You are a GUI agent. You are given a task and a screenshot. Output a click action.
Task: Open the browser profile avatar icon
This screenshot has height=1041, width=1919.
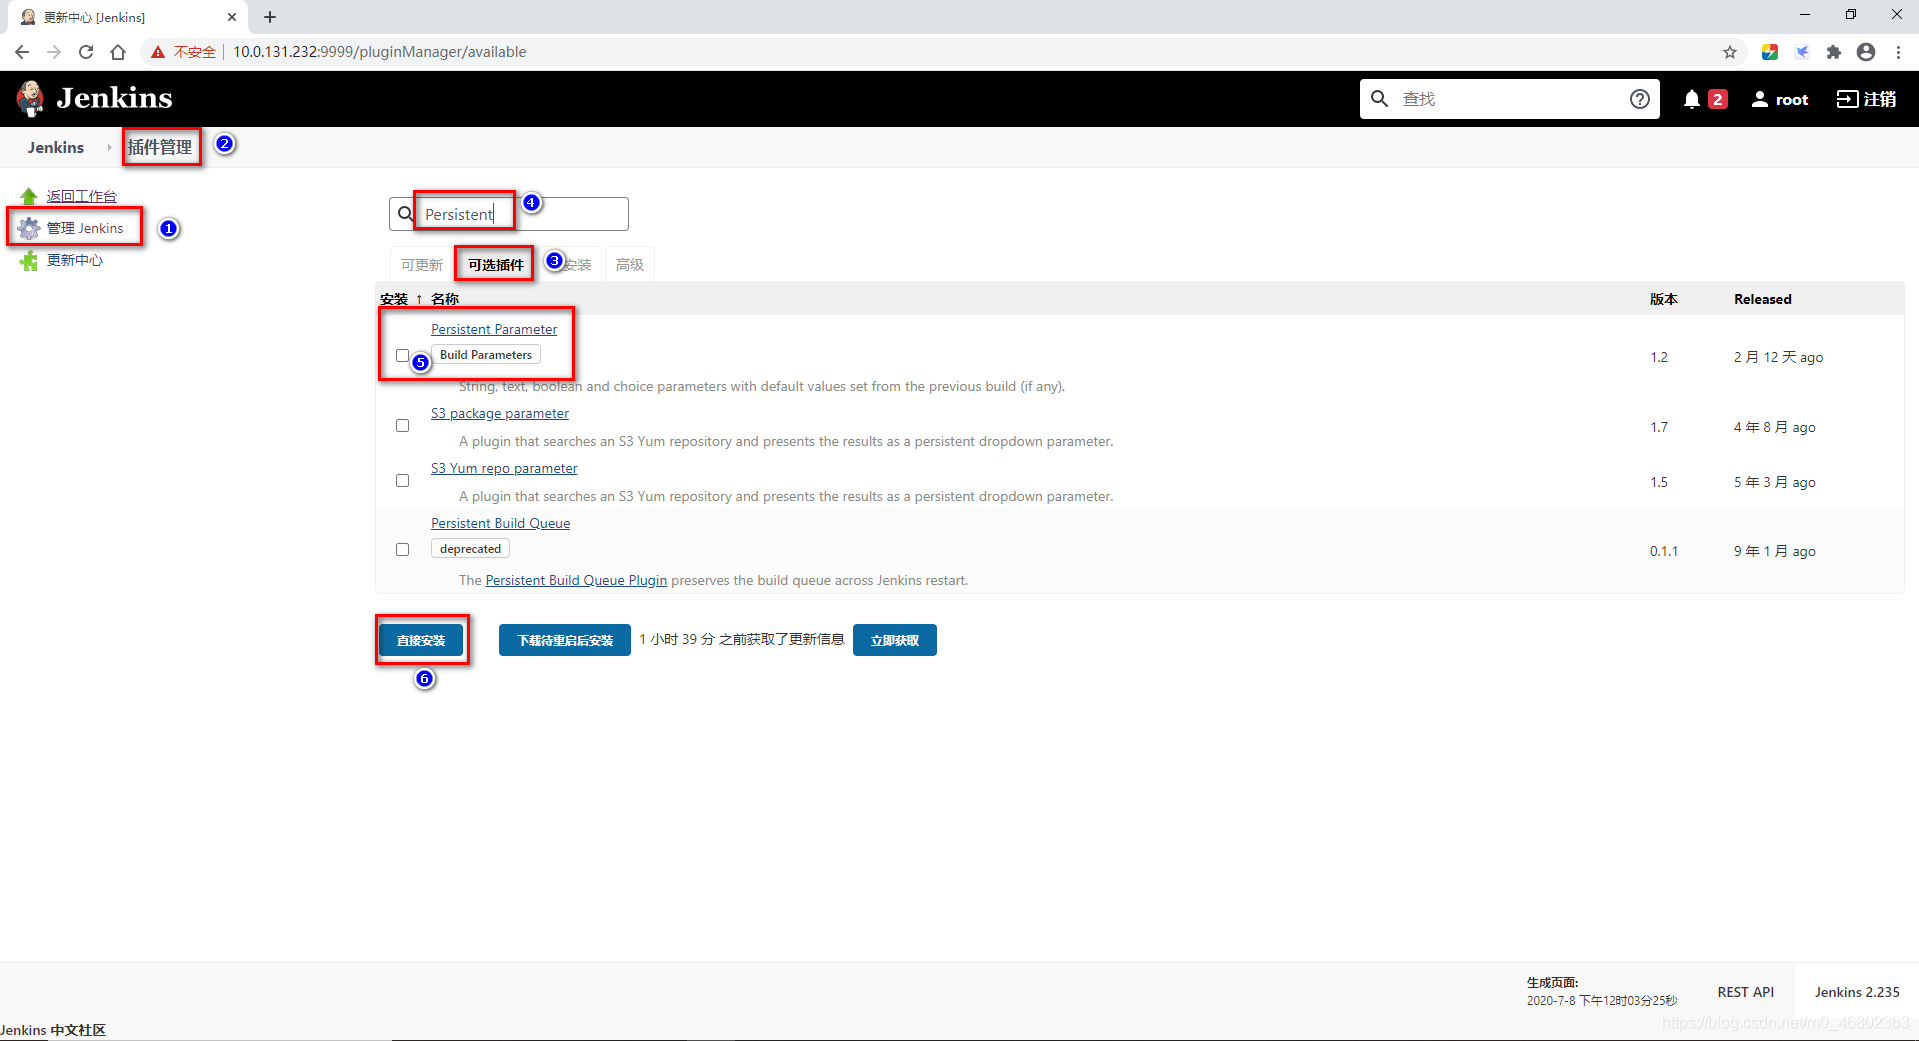1866,52
